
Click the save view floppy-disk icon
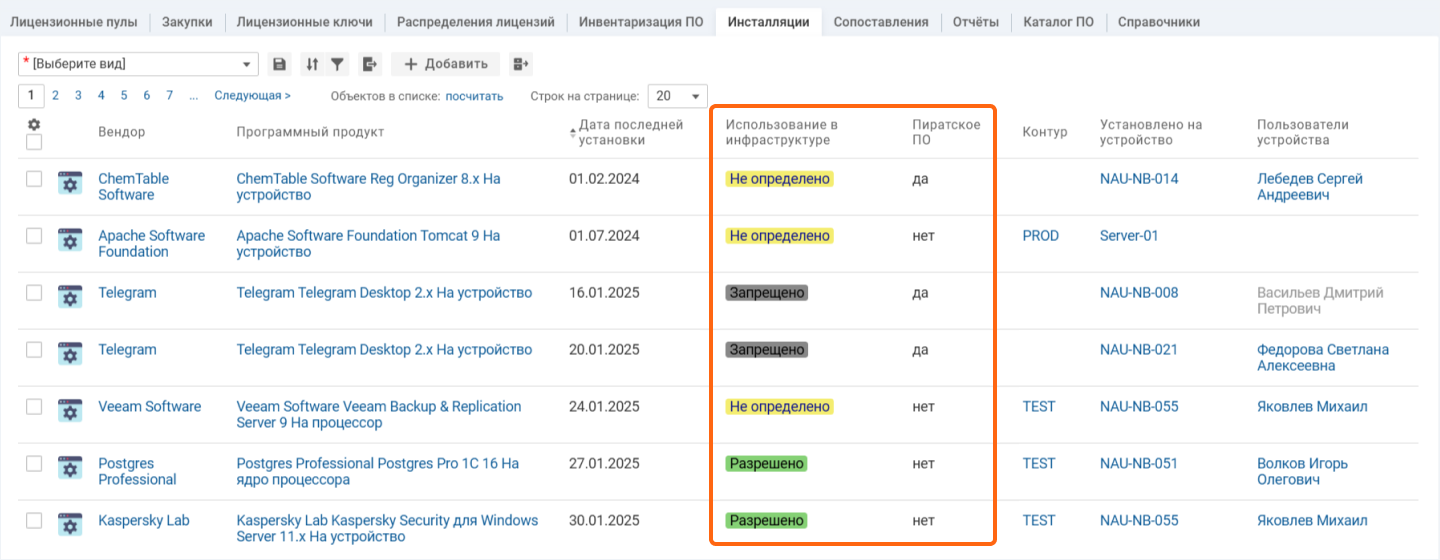tap(280, 64)
